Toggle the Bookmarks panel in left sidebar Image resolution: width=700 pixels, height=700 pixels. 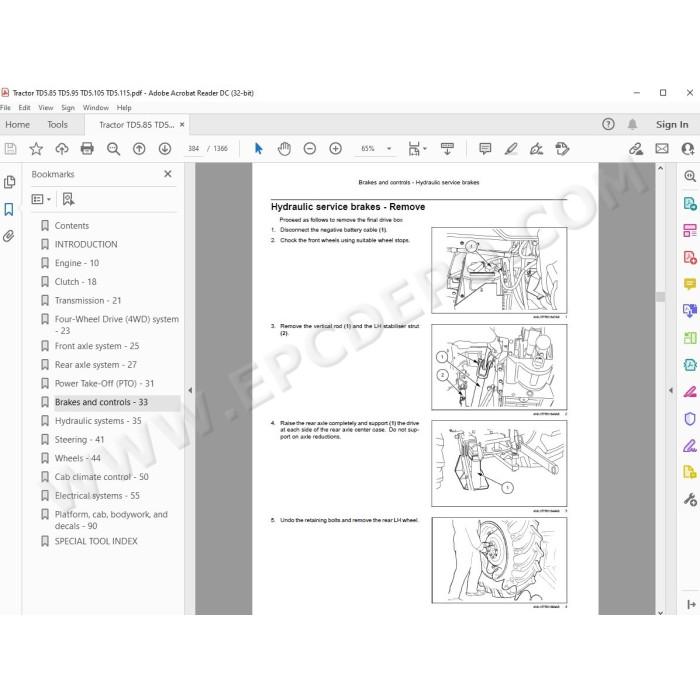point(9,209)
